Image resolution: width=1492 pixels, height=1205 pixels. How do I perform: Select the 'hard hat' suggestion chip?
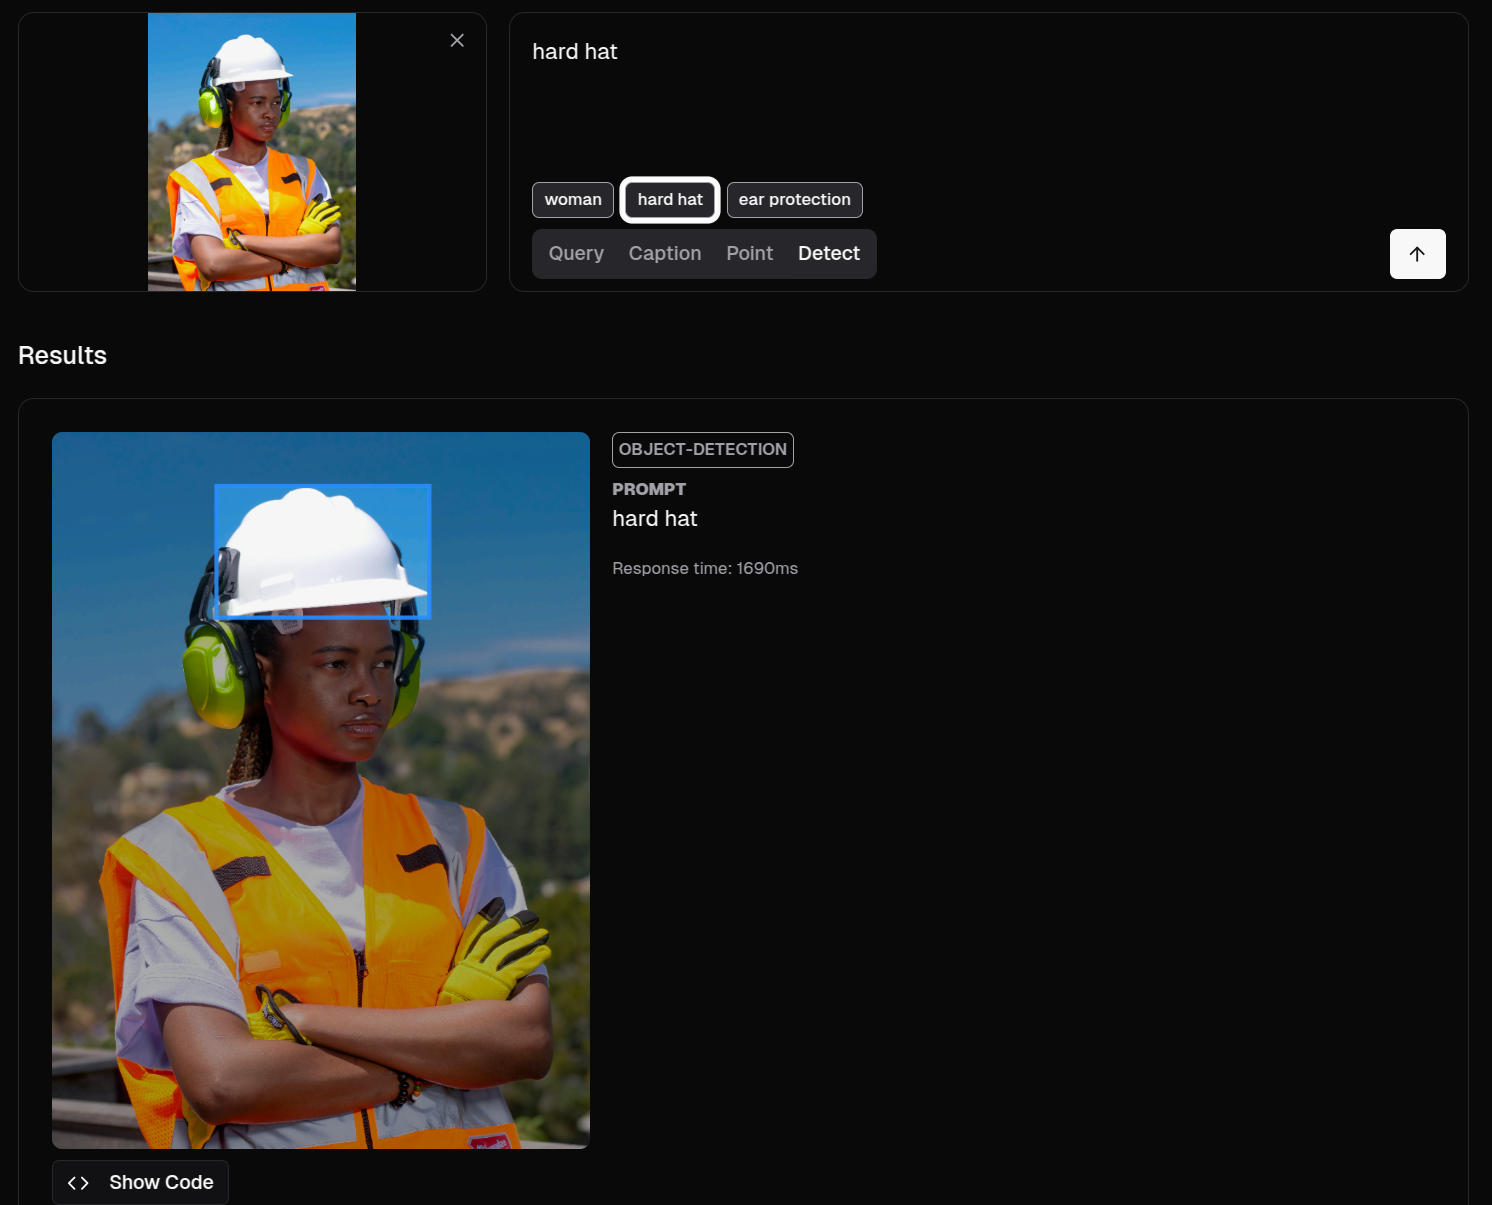(x=670, y=200)
